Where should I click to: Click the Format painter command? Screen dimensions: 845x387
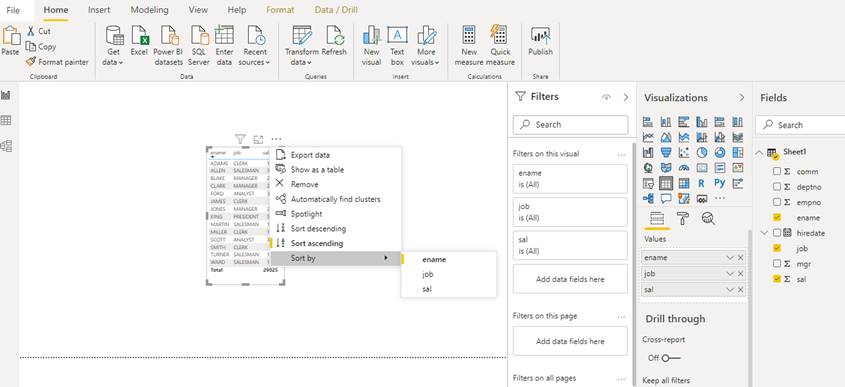(x=57, y=62)
